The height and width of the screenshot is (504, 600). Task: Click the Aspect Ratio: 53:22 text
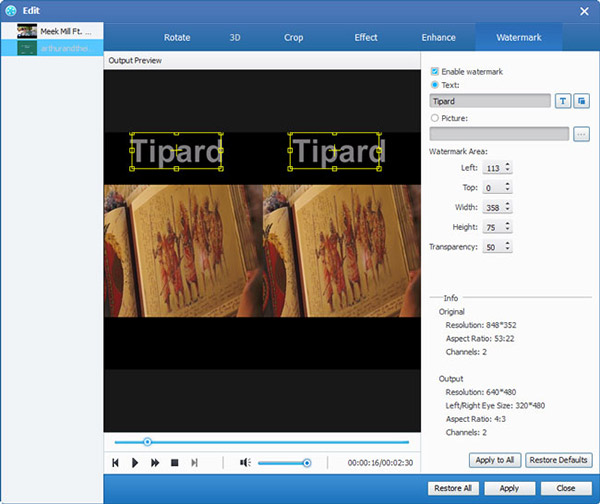coord(480,339)
